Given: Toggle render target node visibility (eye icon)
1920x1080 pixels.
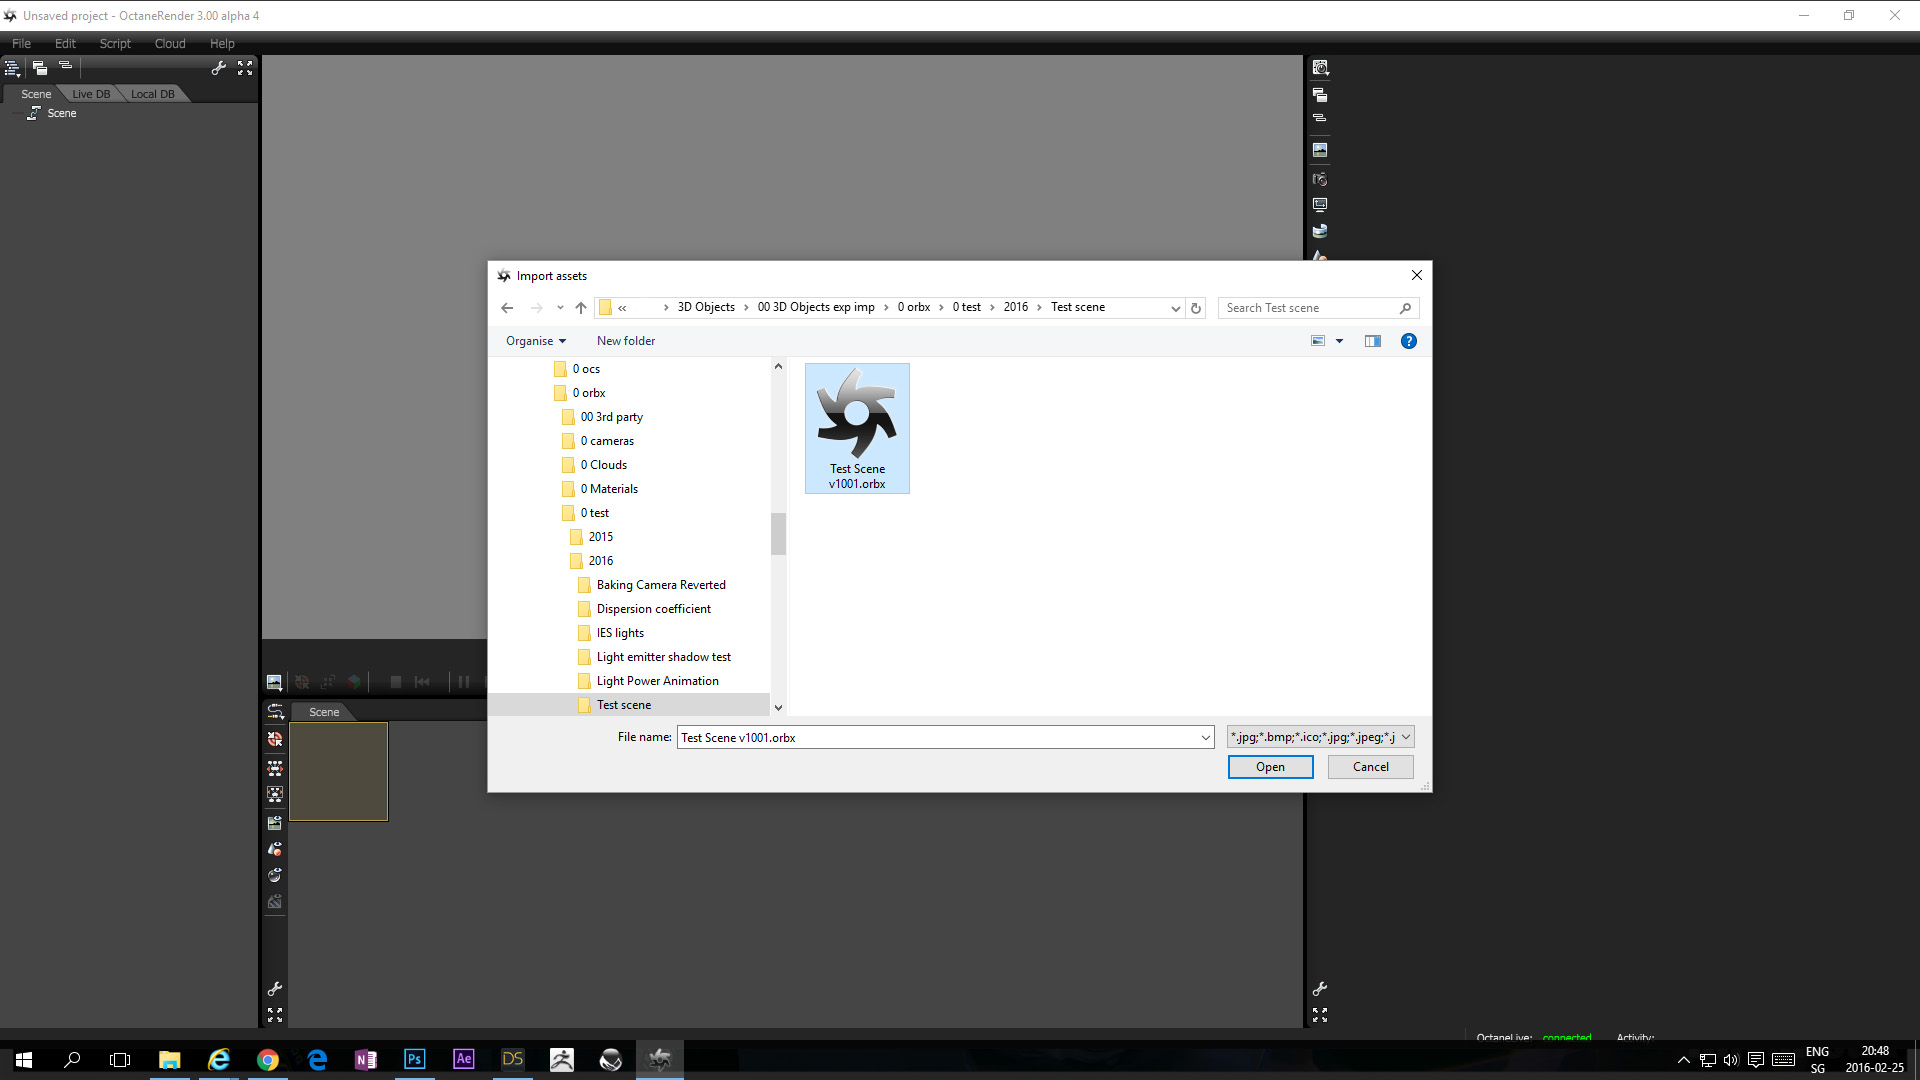Looking at the screenshot, I should tap(274, 823).
